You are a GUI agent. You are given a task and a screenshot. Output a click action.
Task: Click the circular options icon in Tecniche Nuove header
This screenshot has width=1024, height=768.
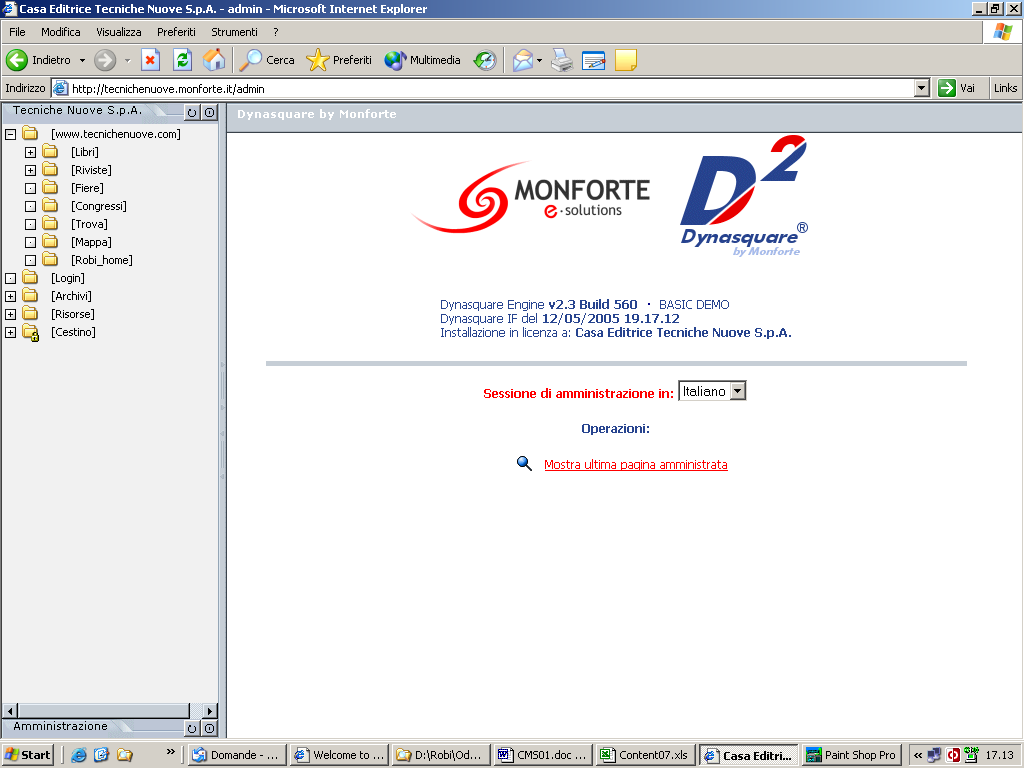[x=209, y=112]
